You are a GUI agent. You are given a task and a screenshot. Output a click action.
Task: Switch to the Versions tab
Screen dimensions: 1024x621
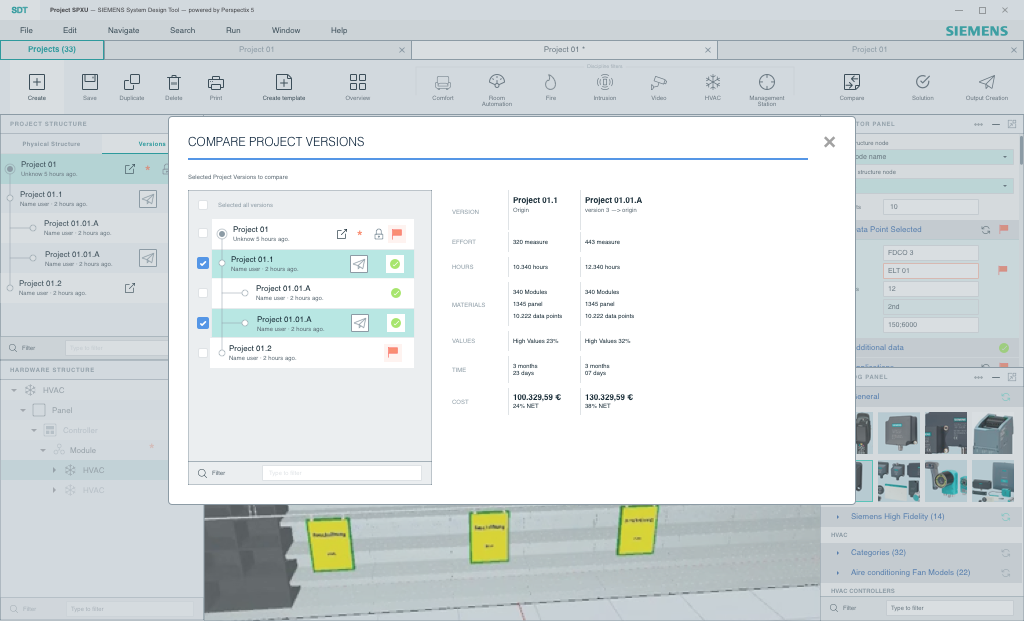[x=152, y=144]
